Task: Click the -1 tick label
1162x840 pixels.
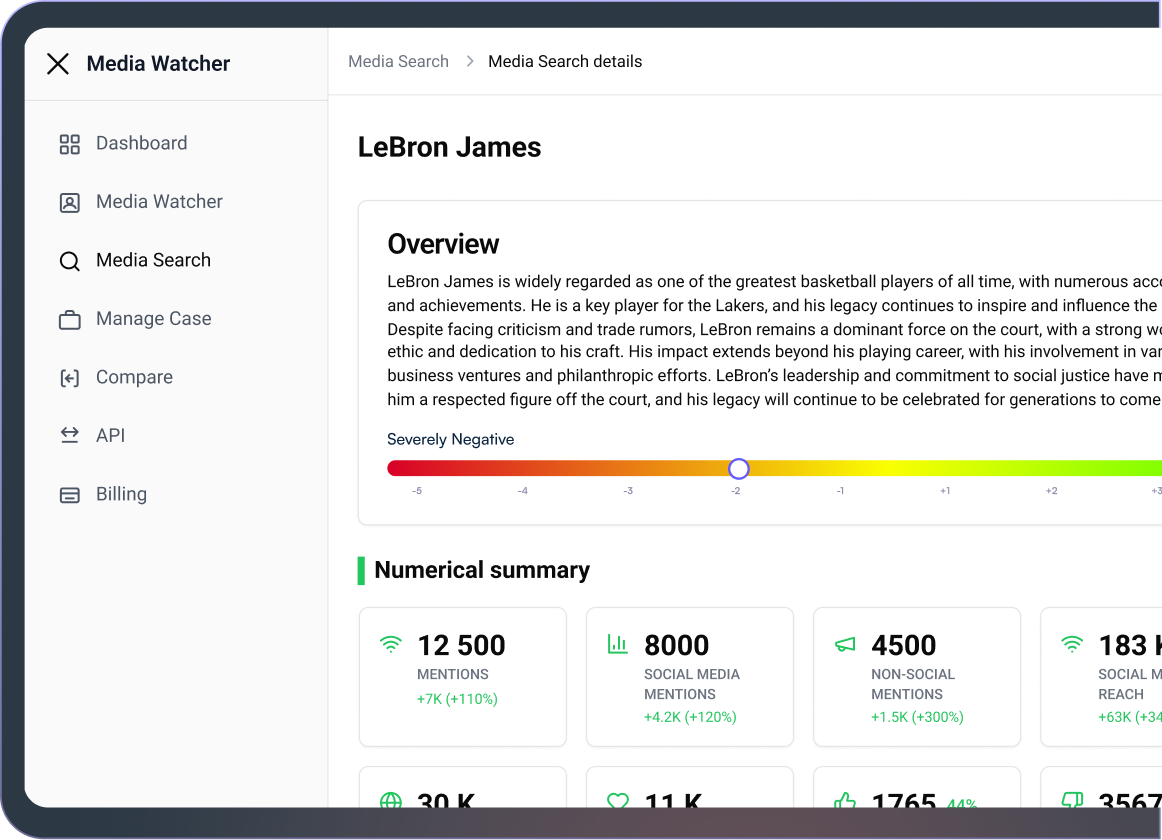Action: 840,491
